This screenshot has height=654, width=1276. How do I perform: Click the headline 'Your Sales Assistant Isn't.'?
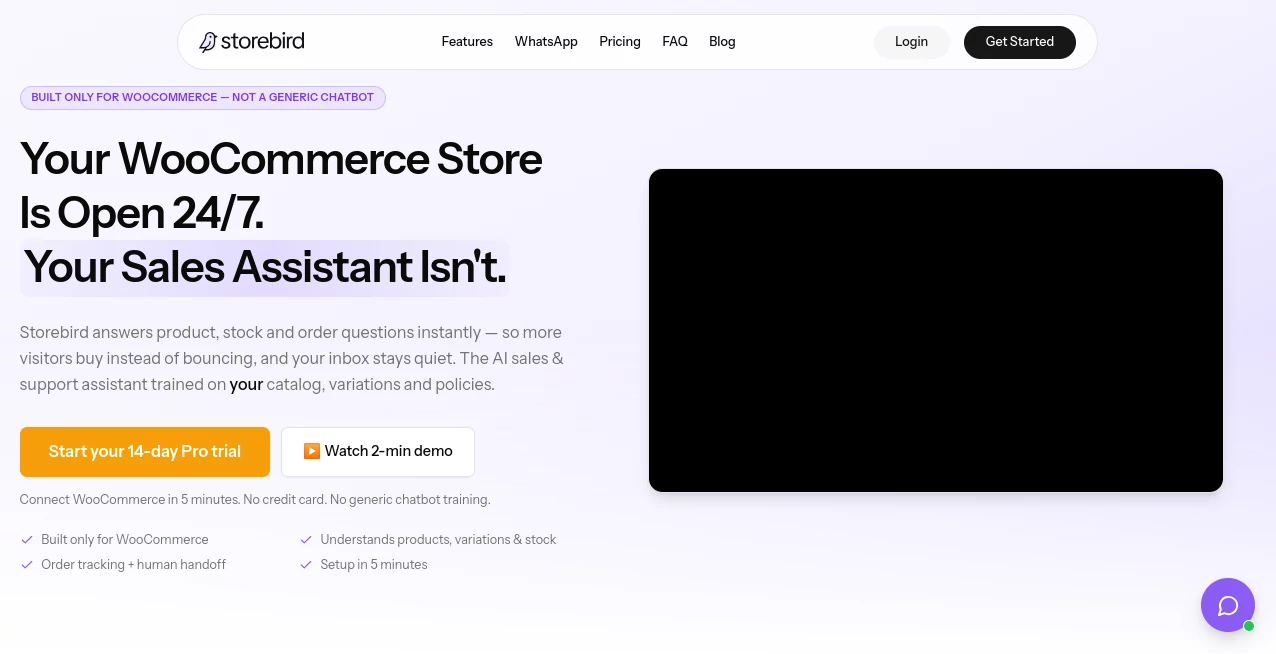click(265, 268)
